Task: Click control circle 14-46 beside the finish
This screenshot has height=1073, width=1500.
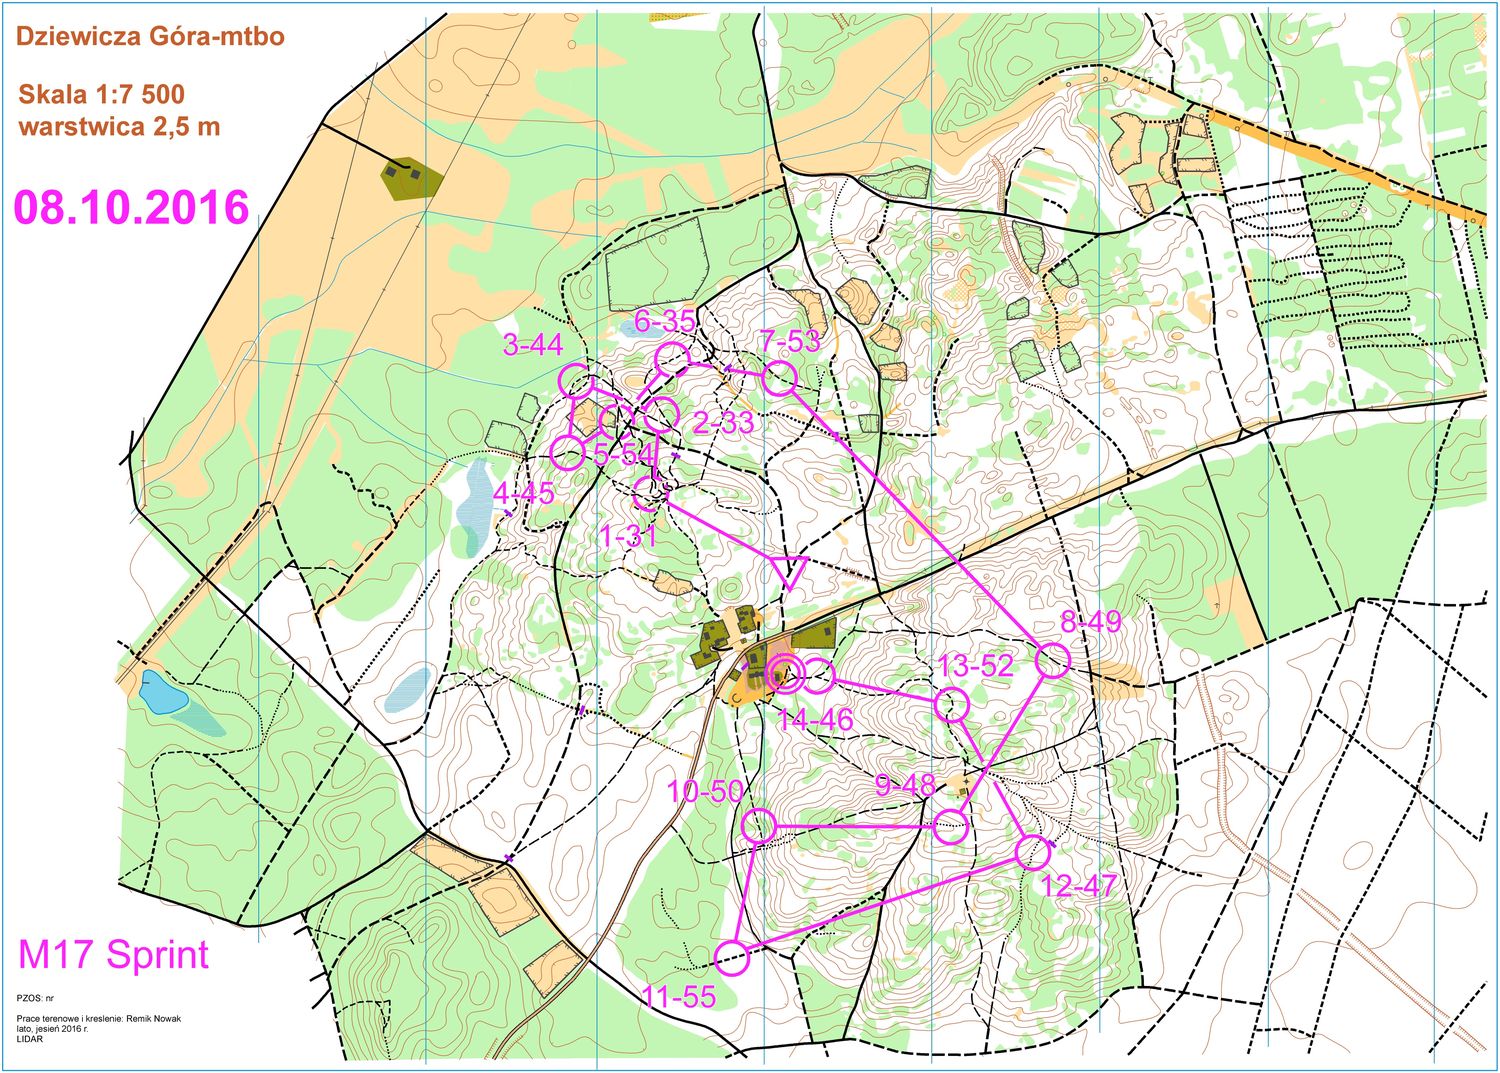Action: pyautogui.click(x=818, y=677)
